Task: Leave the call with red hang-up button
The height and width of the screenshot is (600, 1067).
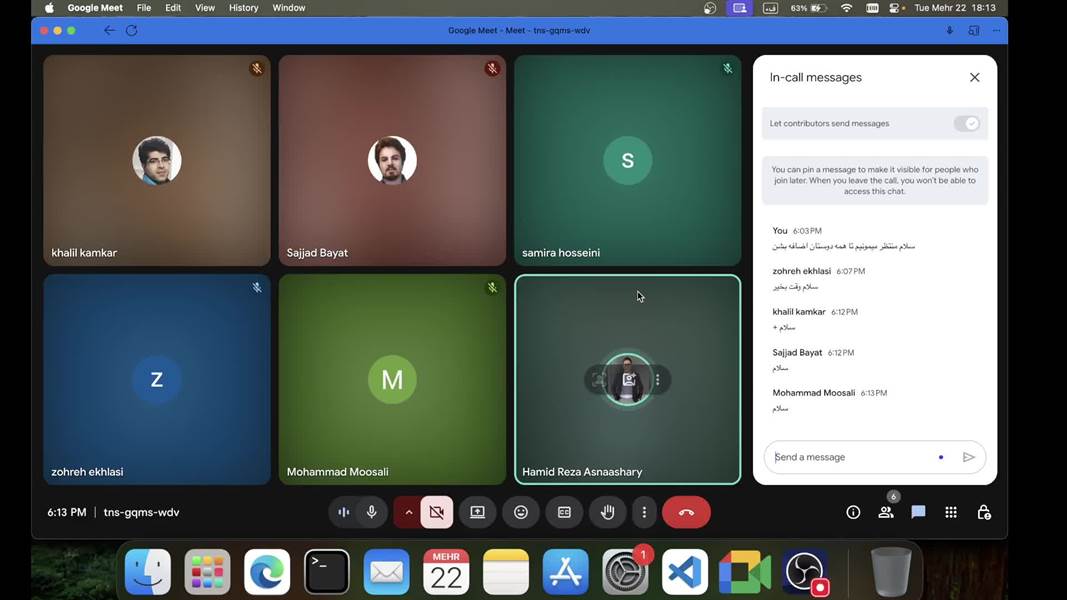Action: [x=686, y=512]
